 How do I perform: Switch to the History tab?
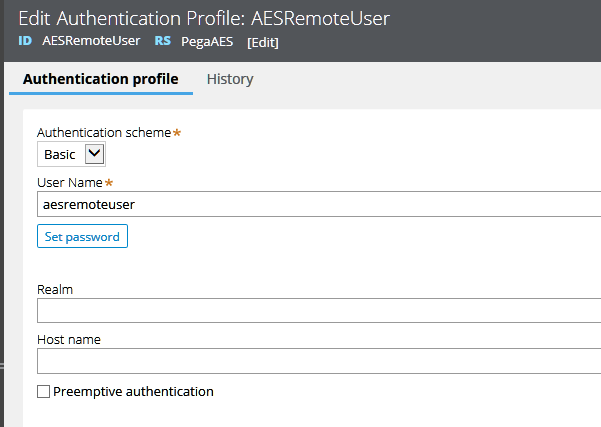(x=230, y=79)
